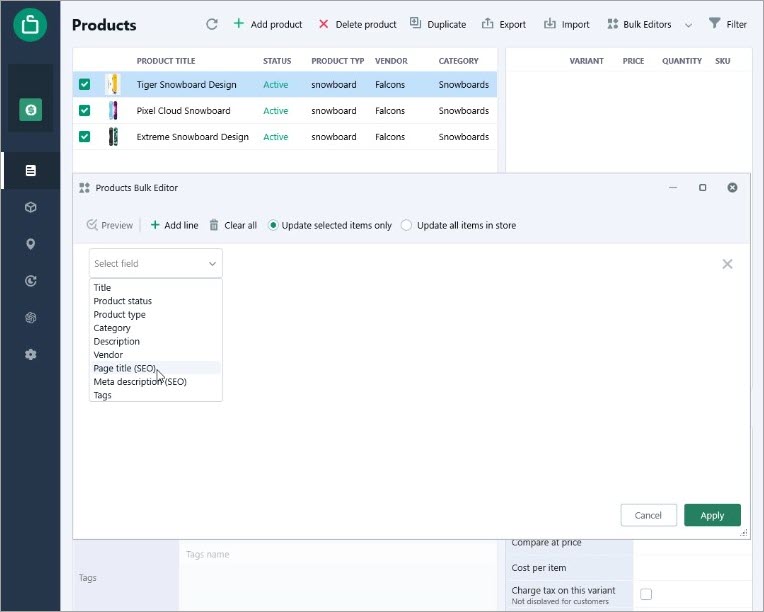Click the QUANTITY column header
This screenshot has height=612, width=764.
tap(682, 61)
